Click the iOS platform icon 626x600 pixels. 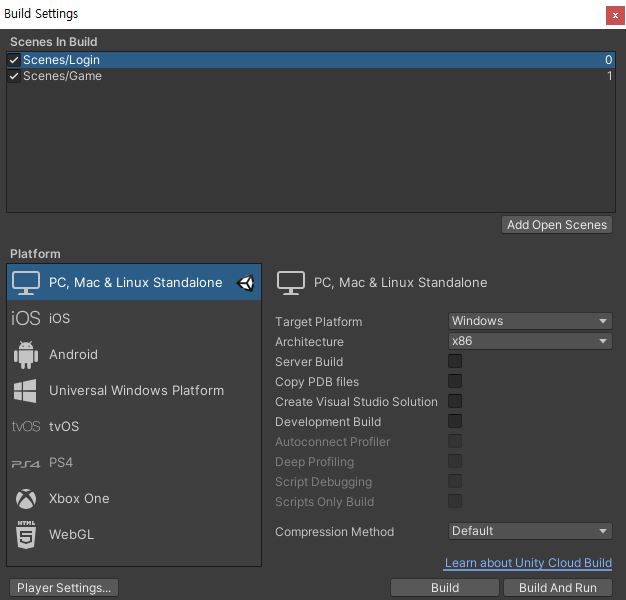click(x=26, y=318)
